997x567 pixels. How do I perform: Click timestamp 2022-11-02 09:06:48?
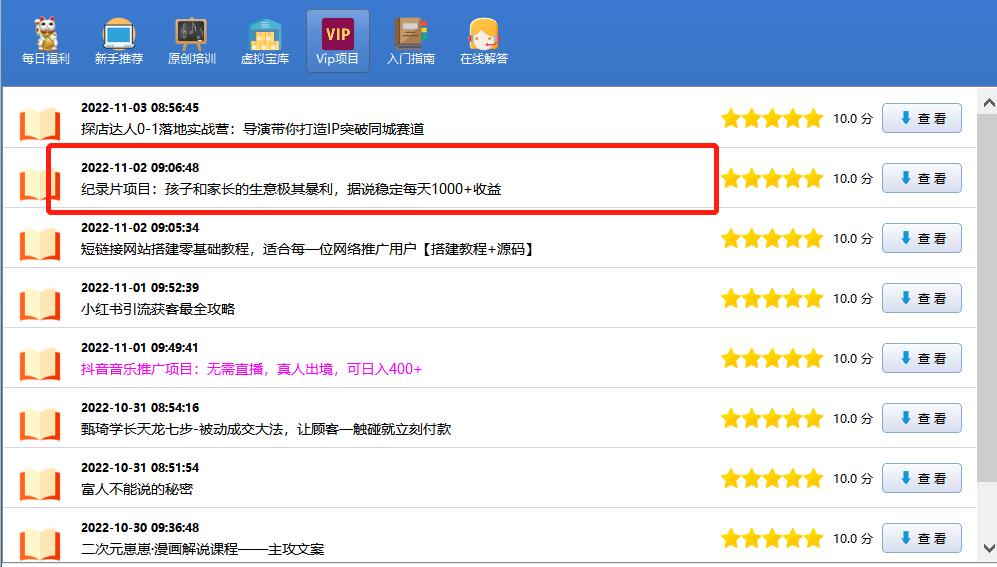tap(140, 168)
